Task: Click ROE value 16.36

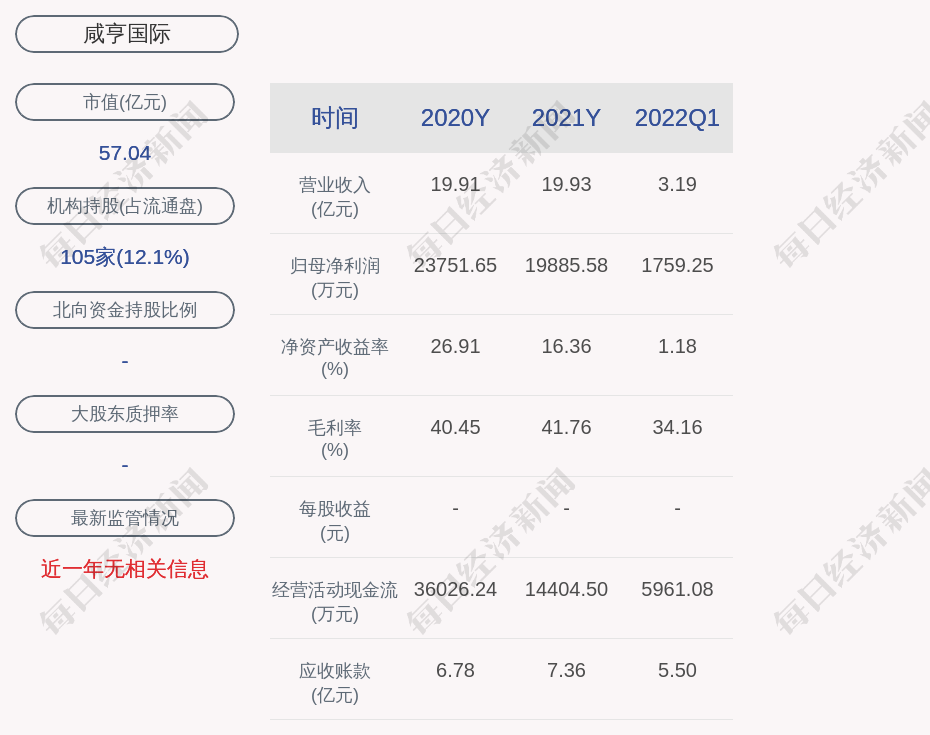Action: pyautogui.click(x=566, y=346)
